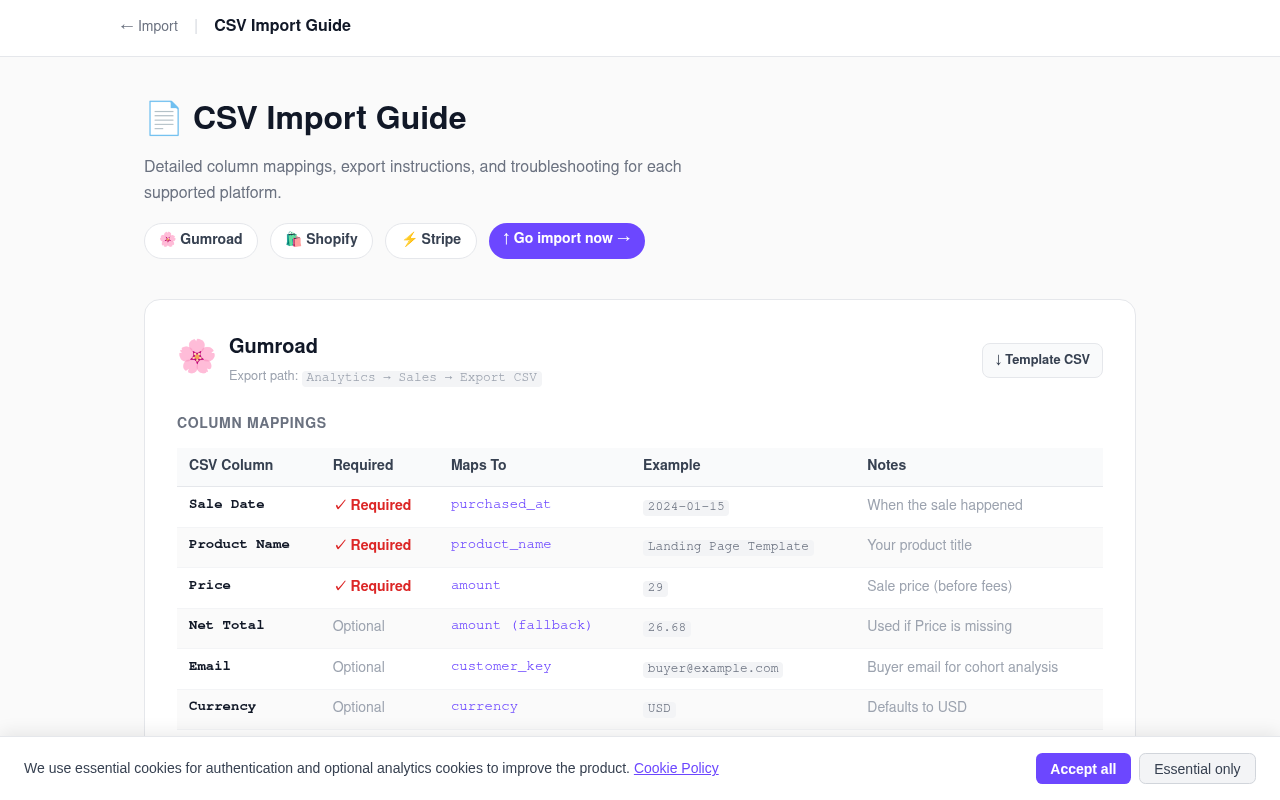The image size is (1280, 800).
Task: Open the Cookie Policy link
Action: pyautogui.click(x=676, y=768)
